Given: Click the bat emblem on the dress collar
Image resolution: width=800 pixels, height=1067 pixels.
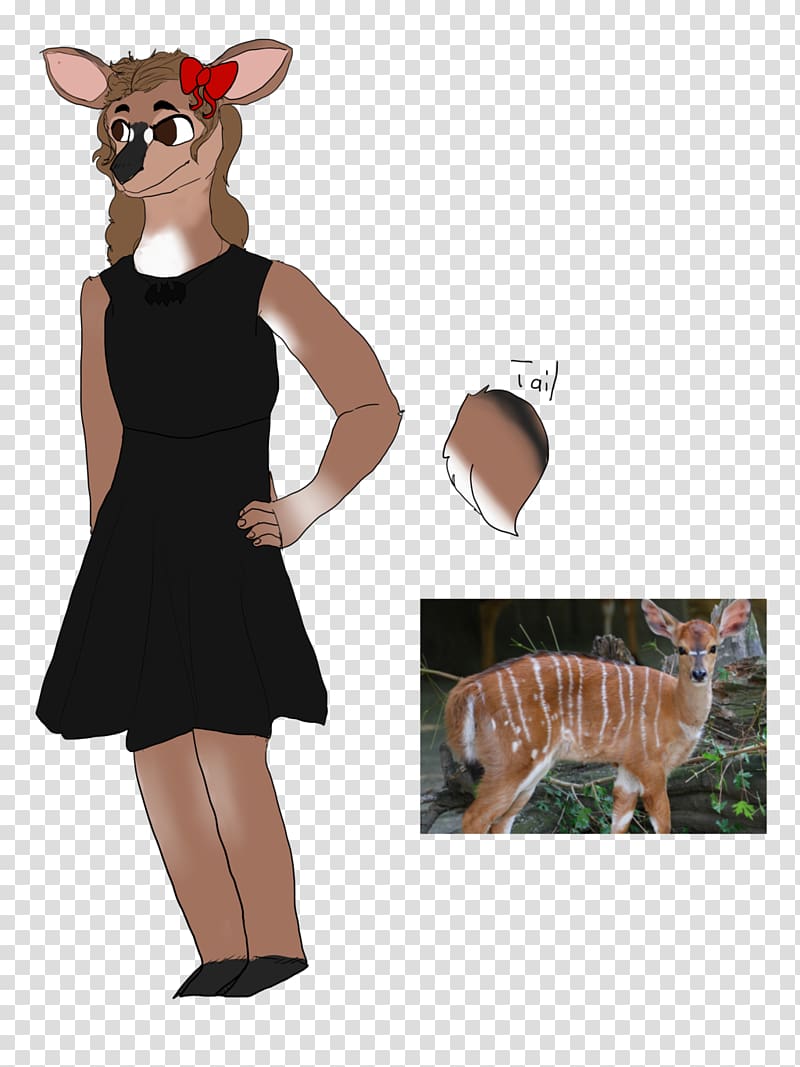Looking at the screenshot, I should 165,293.
